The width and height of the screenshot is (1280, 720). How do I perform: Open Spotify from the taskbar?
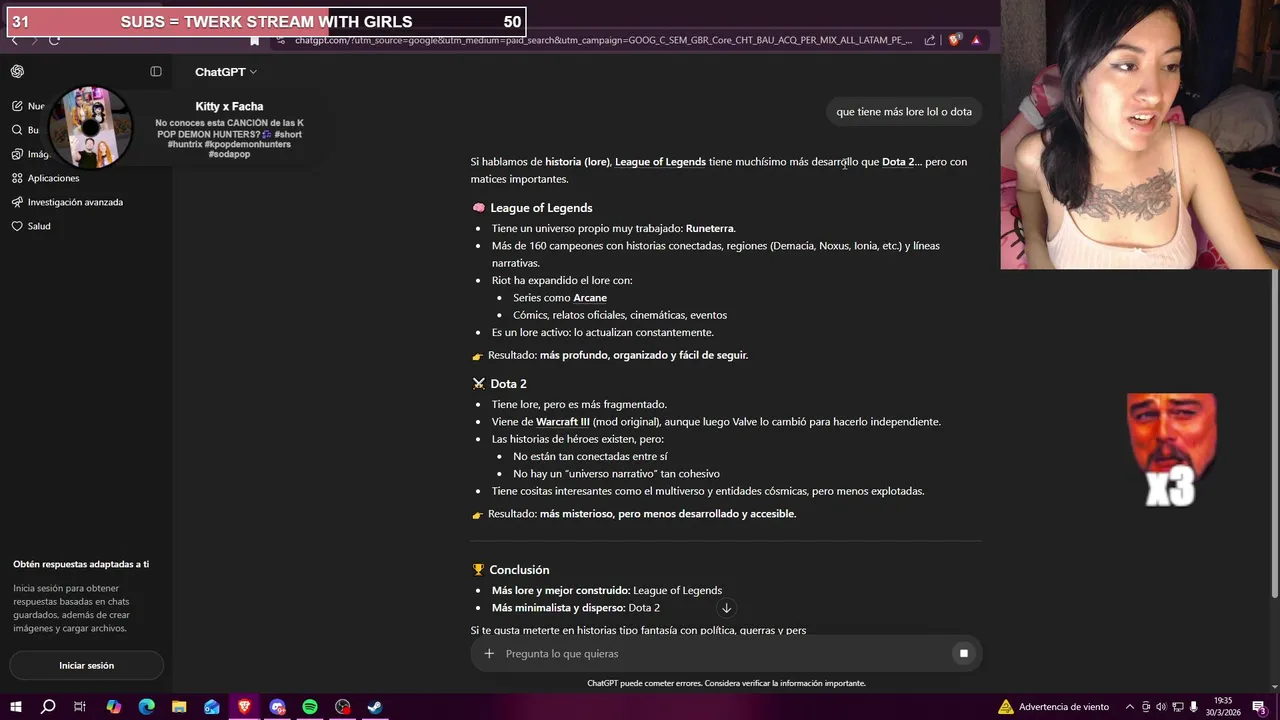[x=310, y=707]
